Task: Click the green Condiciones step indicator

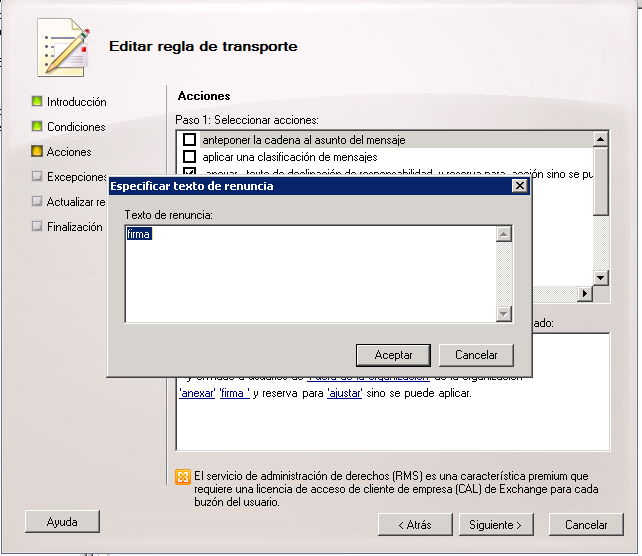Action: pos(37,127)
